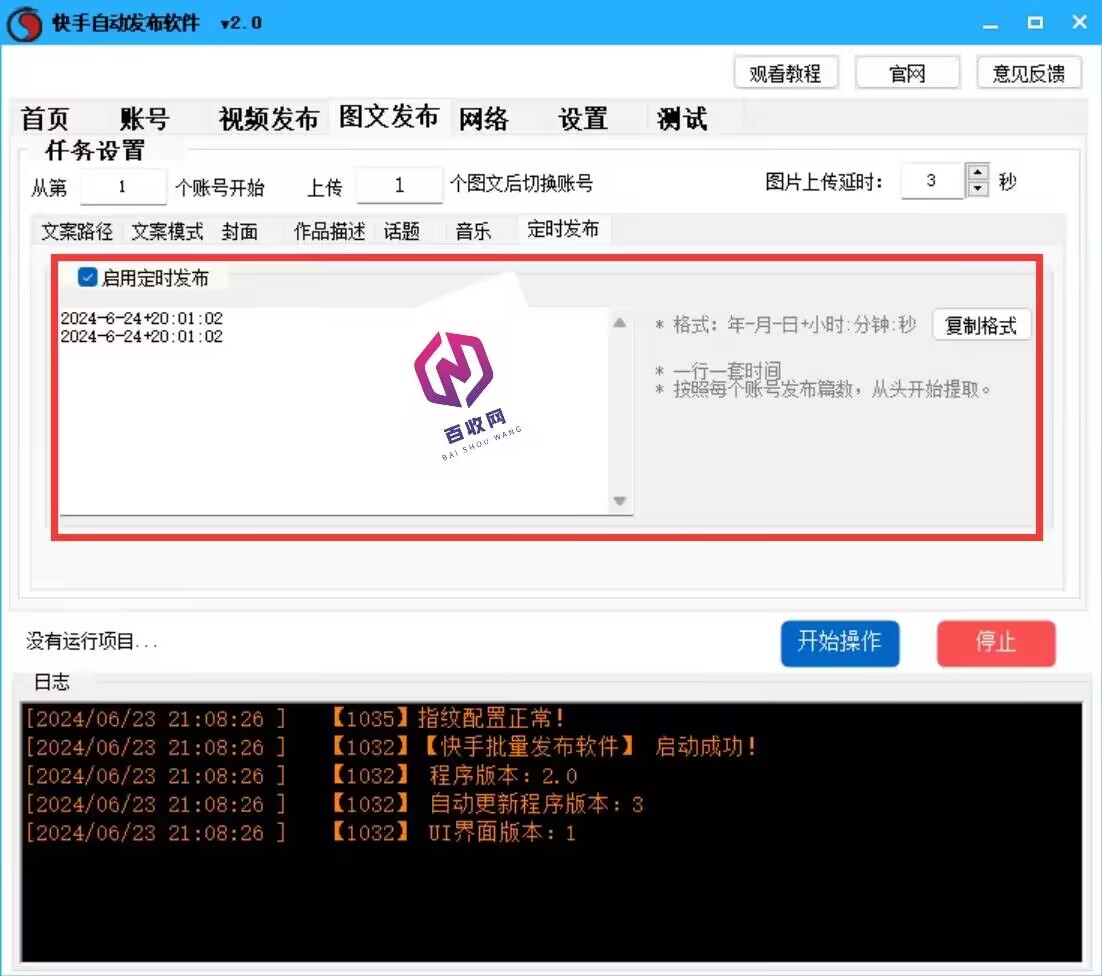Viewport: 1102px width, 976px height.
Task: Open the 网络 tab
Action: pyautogui.click(x=484, y=119)
